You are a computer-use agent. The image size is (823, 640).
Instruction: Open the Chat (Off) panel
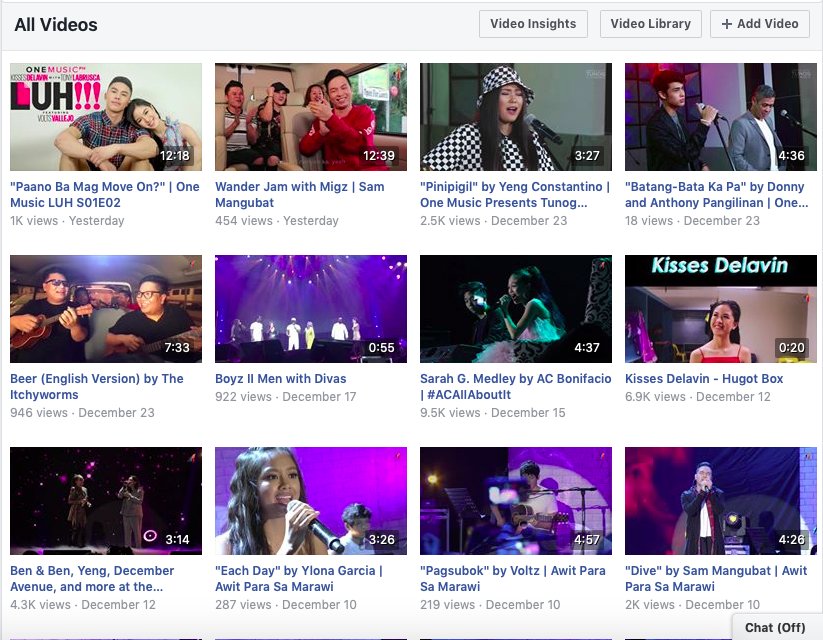(x=776, y=627)
